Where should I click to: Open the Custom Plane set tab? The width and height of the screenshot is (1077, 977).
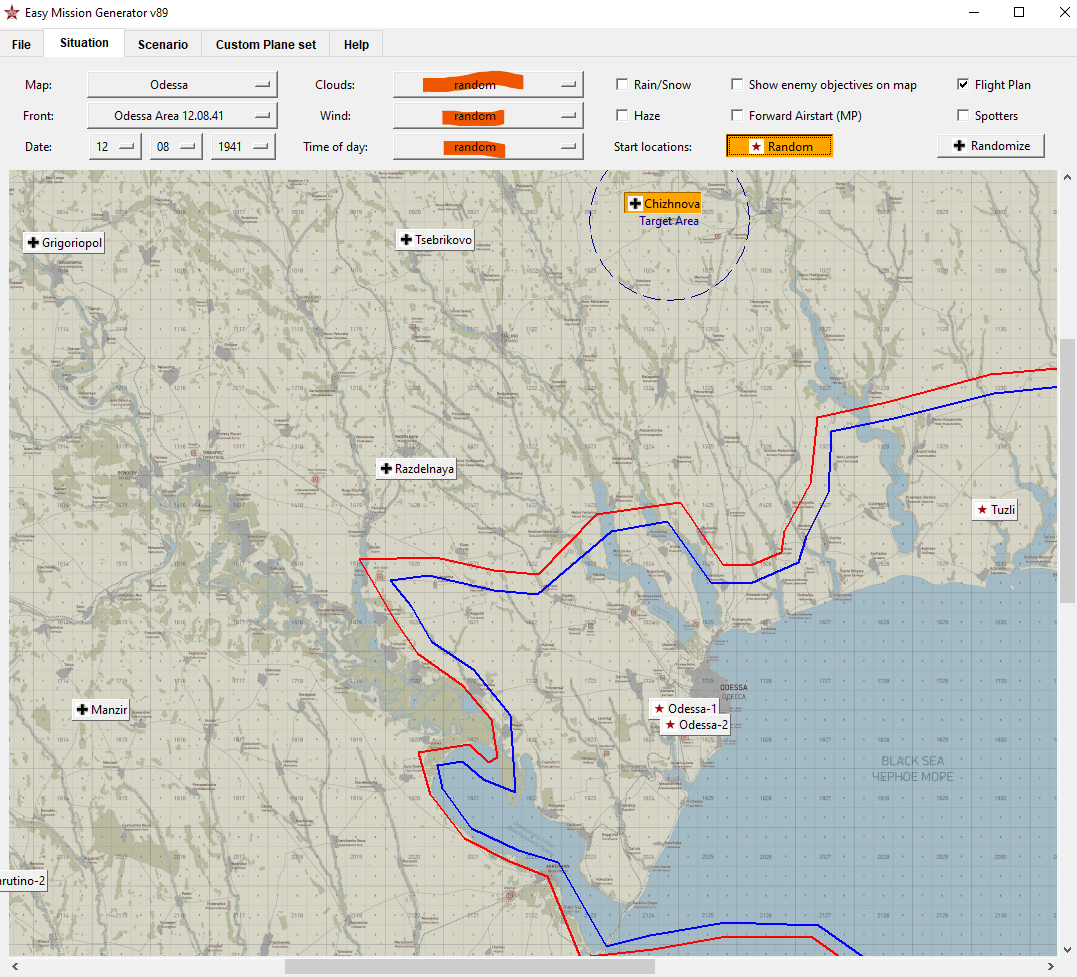(266, 44)
